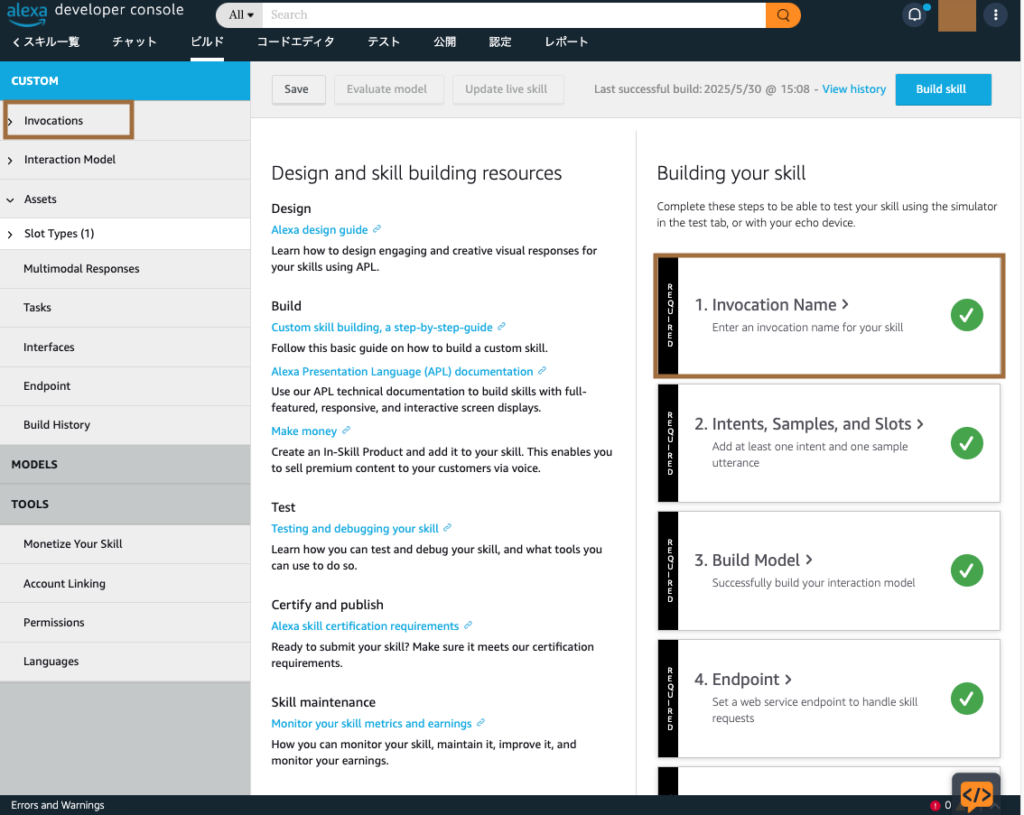Click the green checkmark for Intents, Samples, and Slots
Screen dimensions: 1024x815
click(967, 443)
